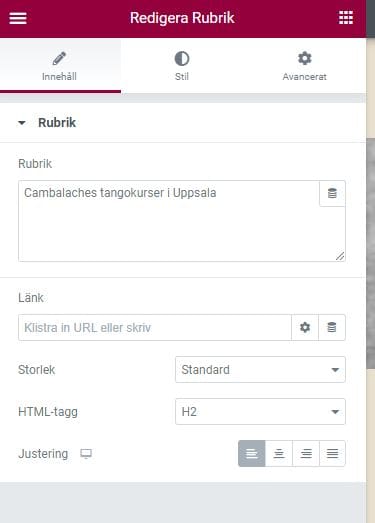Open link options gear icon
Screen dimensions: 375x523
tap(305, 327)
